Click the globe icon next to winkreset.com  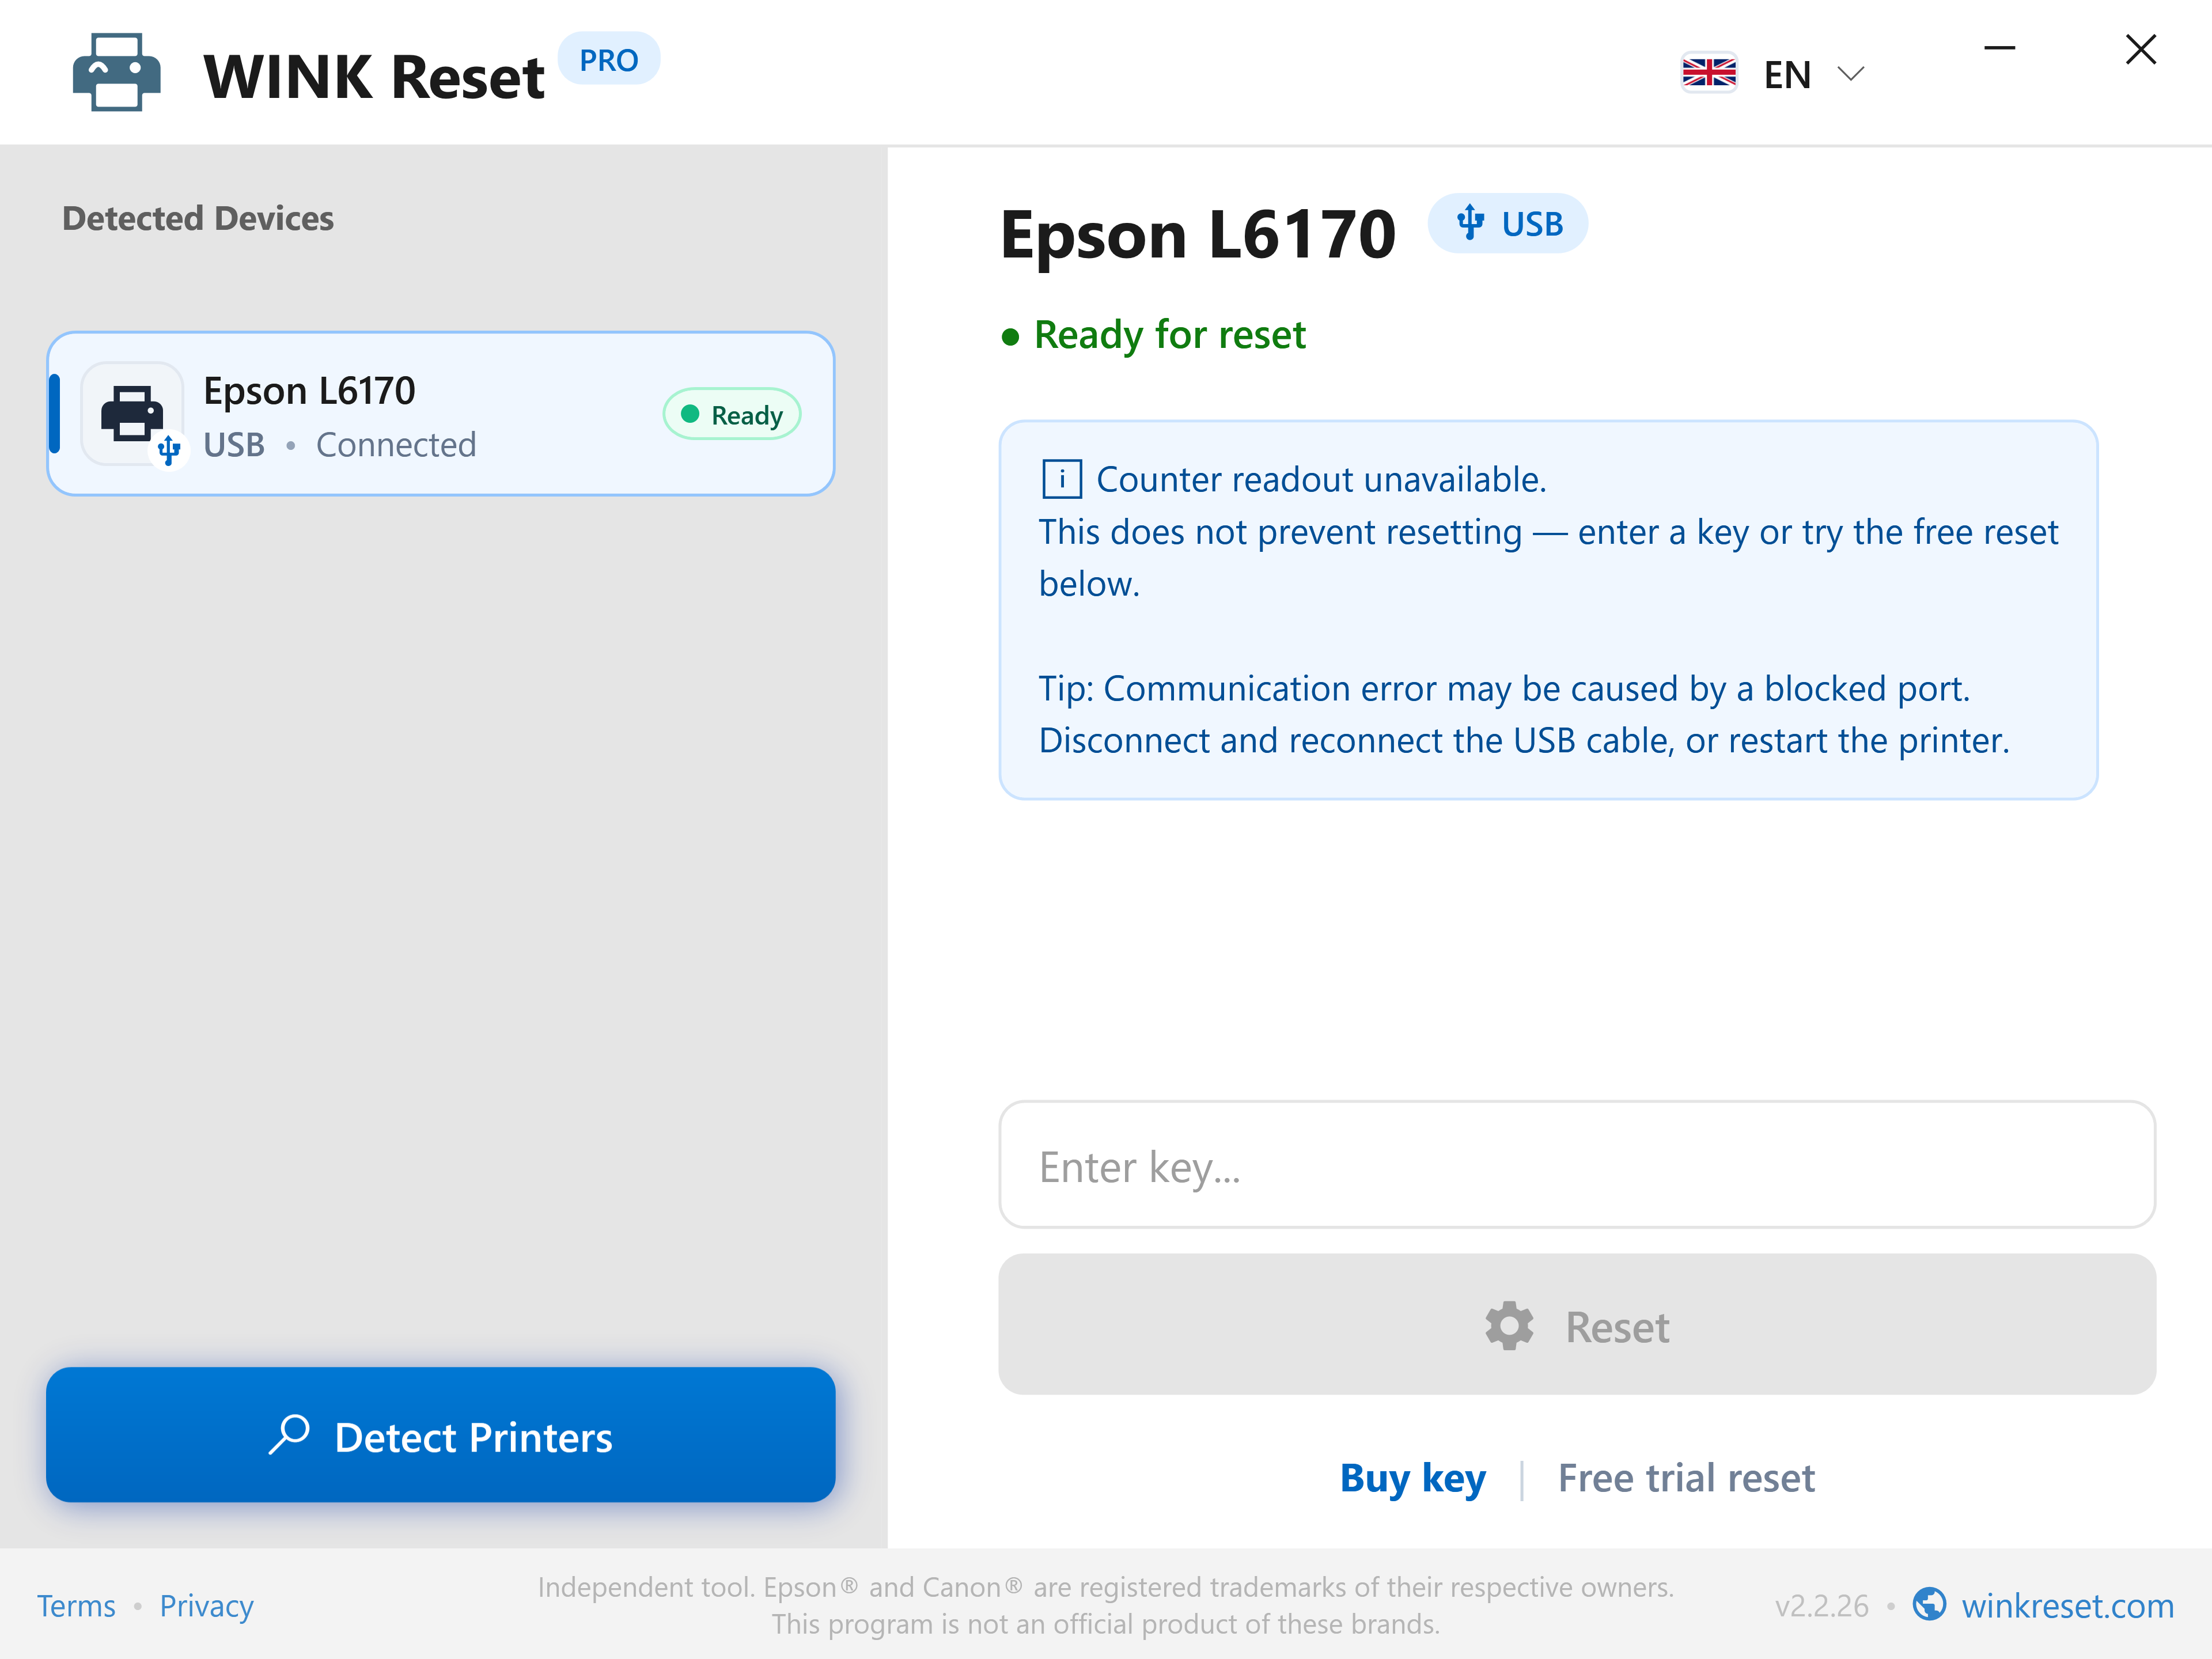pos(1929,1604)
